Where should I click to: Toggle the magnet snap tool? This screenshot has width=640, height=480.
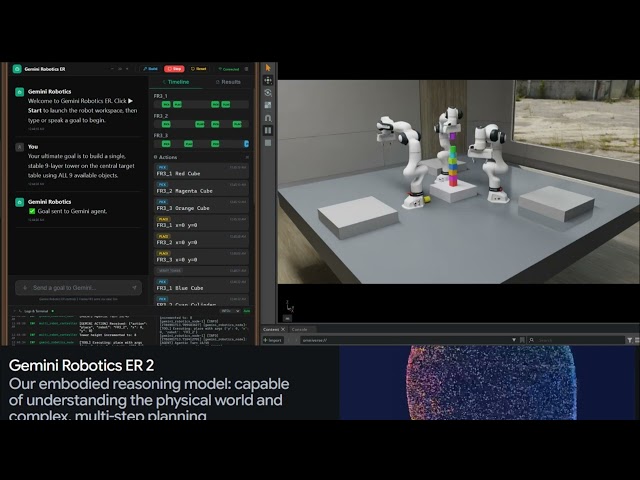(x=268, y=118)
